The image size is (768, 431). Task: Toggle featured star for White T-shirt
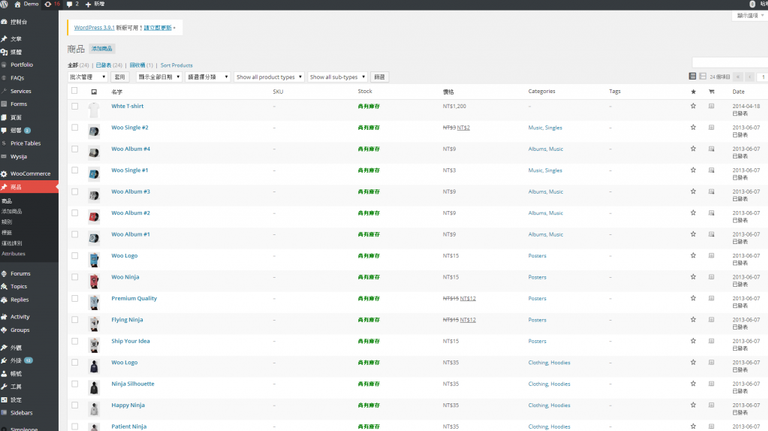pyautogui.click(x=693, y=106)
